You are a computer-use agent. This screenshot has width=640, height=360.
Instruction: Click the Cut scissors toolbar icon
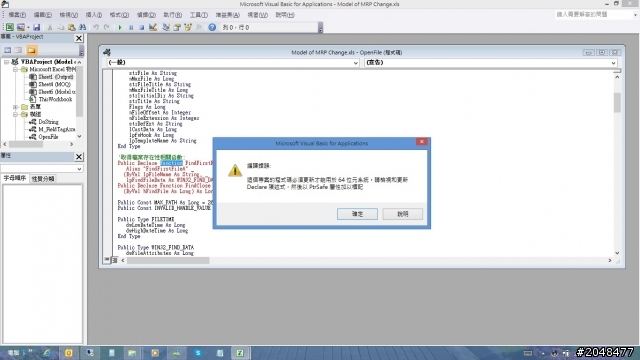click(50, 27)
